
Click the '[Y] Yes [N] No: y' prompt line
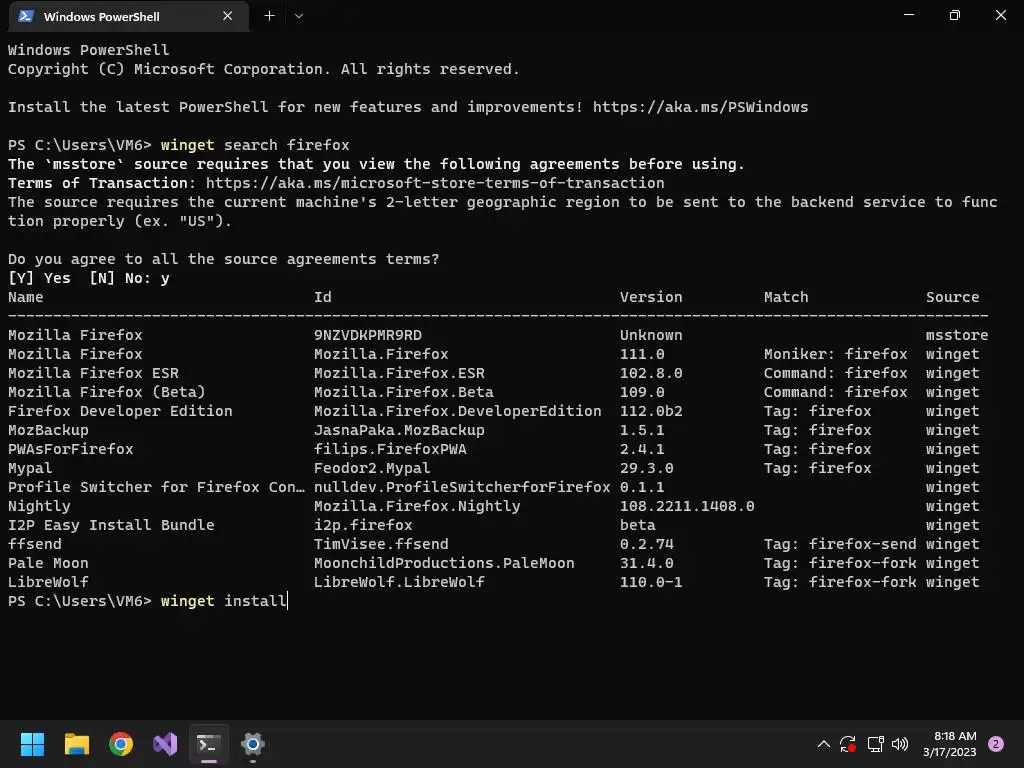(x=89, y=278)
